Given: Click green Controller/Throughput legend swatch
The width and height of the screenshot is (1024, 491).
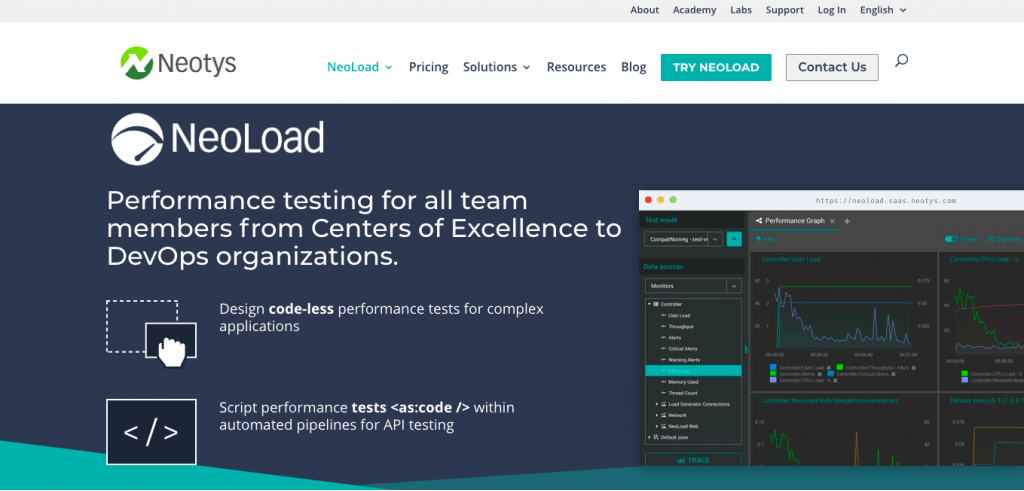Looking at the screenshot, I should click(x=840, y=368).
